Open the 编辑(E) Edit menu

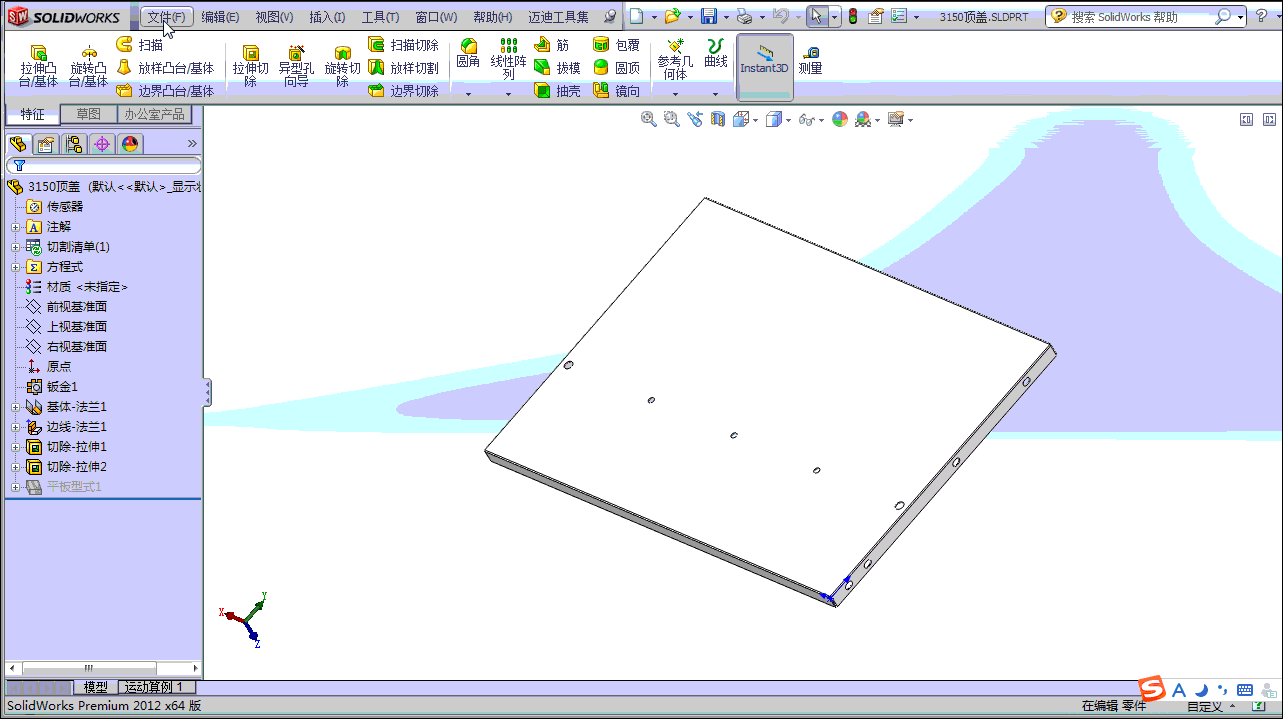[220, 17]
